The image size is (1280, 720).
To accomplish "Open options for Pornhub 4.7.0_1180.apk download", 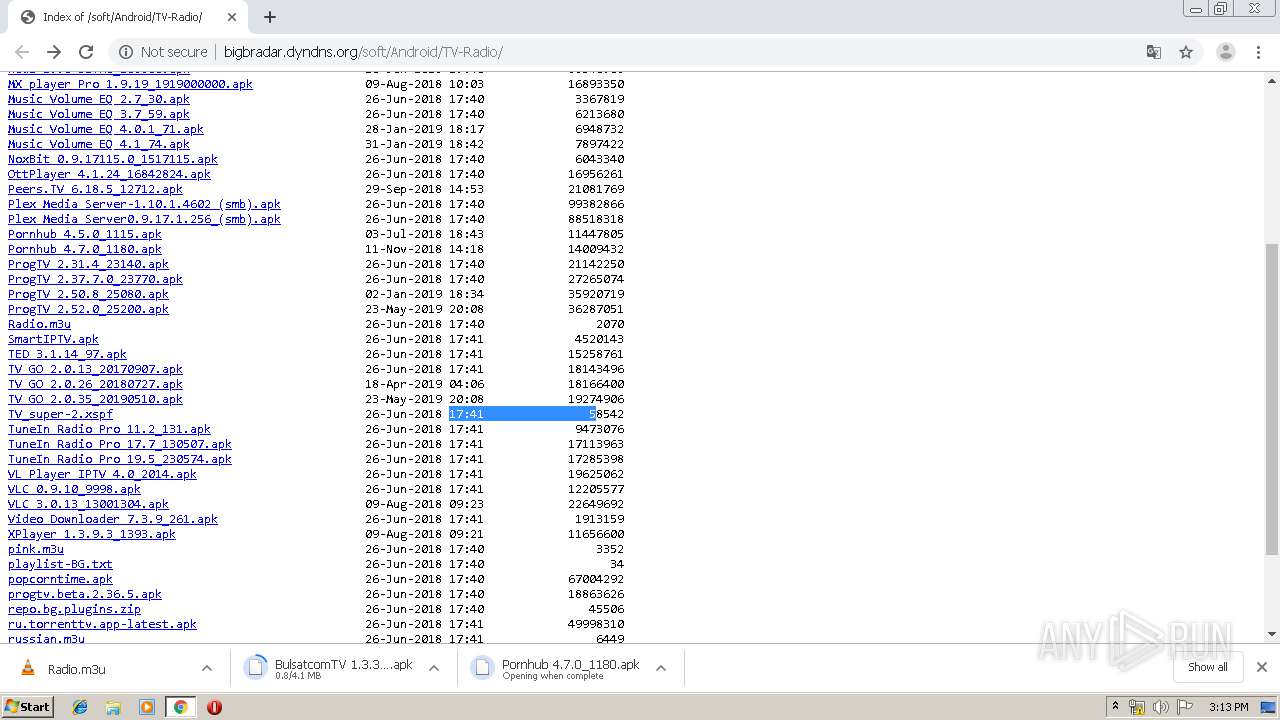I will click(661, 668).
